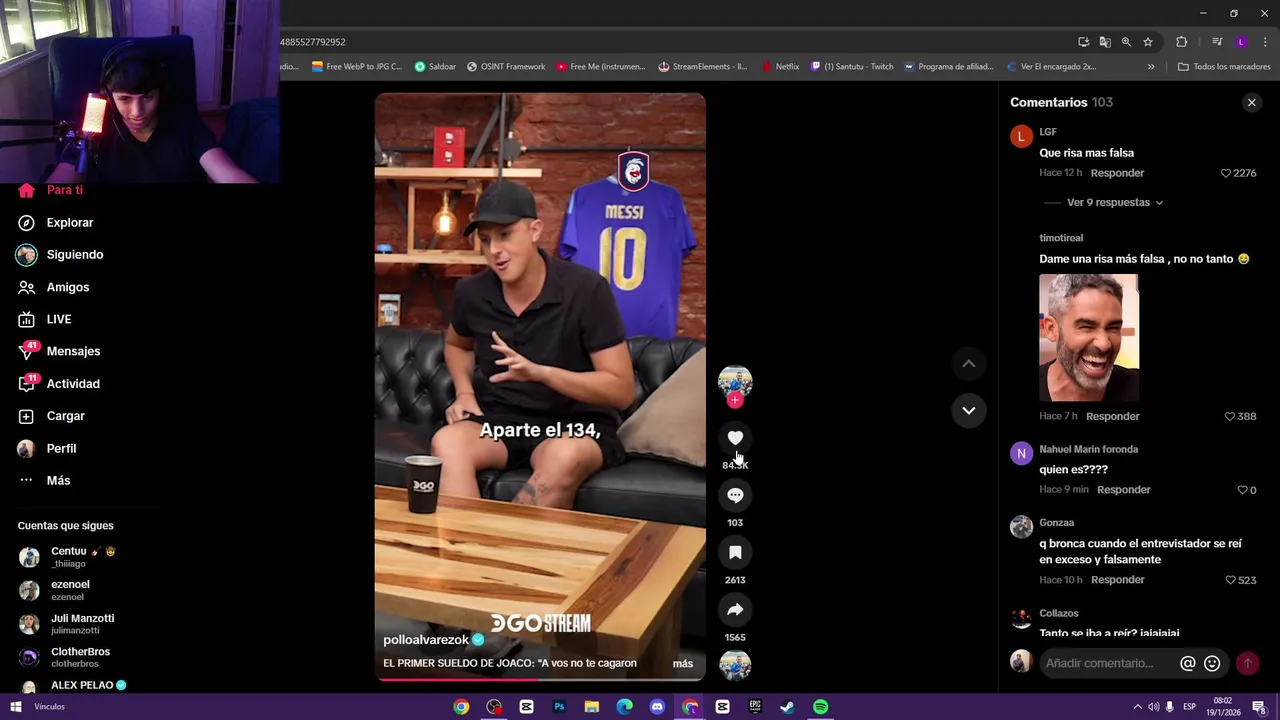This screenshot has width=1280, height=720.
Task: Like the video with the heart icon
Action: coord(735,438)
